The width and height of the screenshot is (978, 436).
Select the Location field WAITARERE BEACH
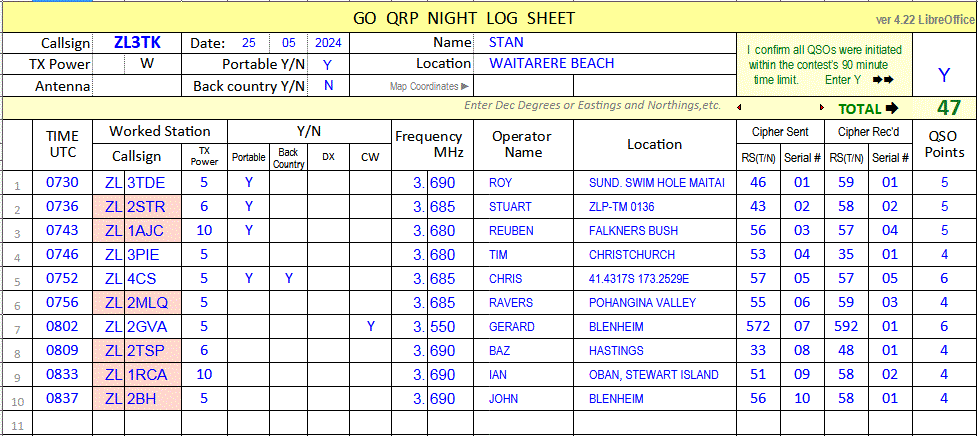click(x=605, y=64)
